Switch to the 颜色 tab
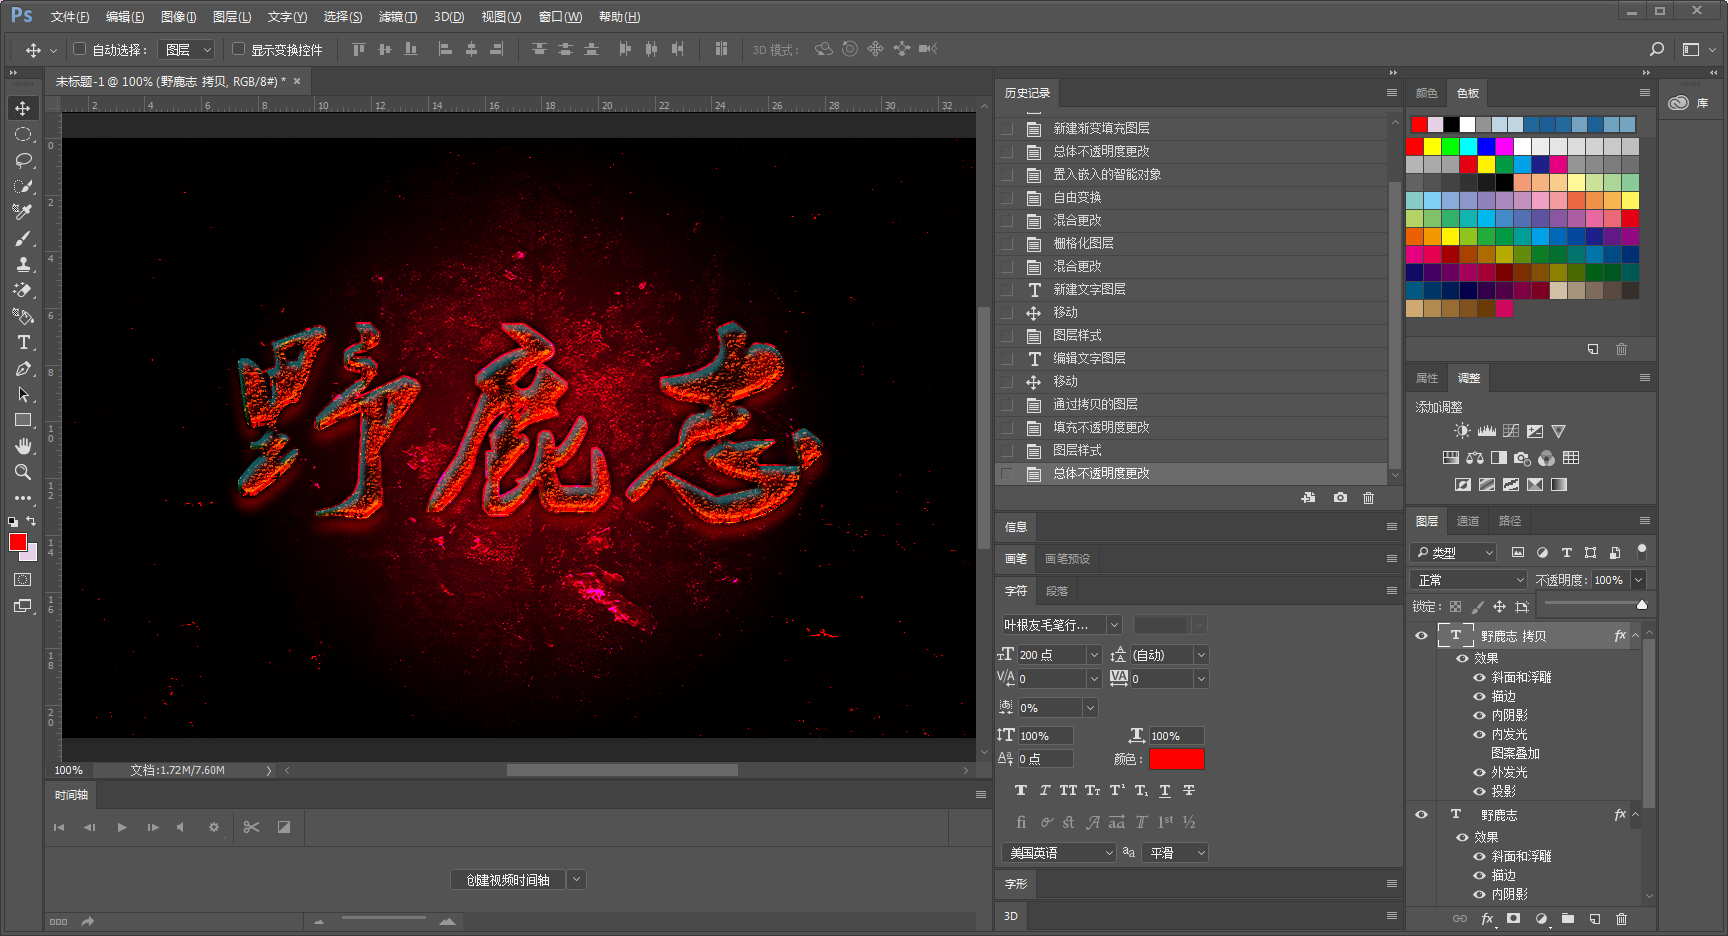1728x936 pixels. coord(1426,93)
